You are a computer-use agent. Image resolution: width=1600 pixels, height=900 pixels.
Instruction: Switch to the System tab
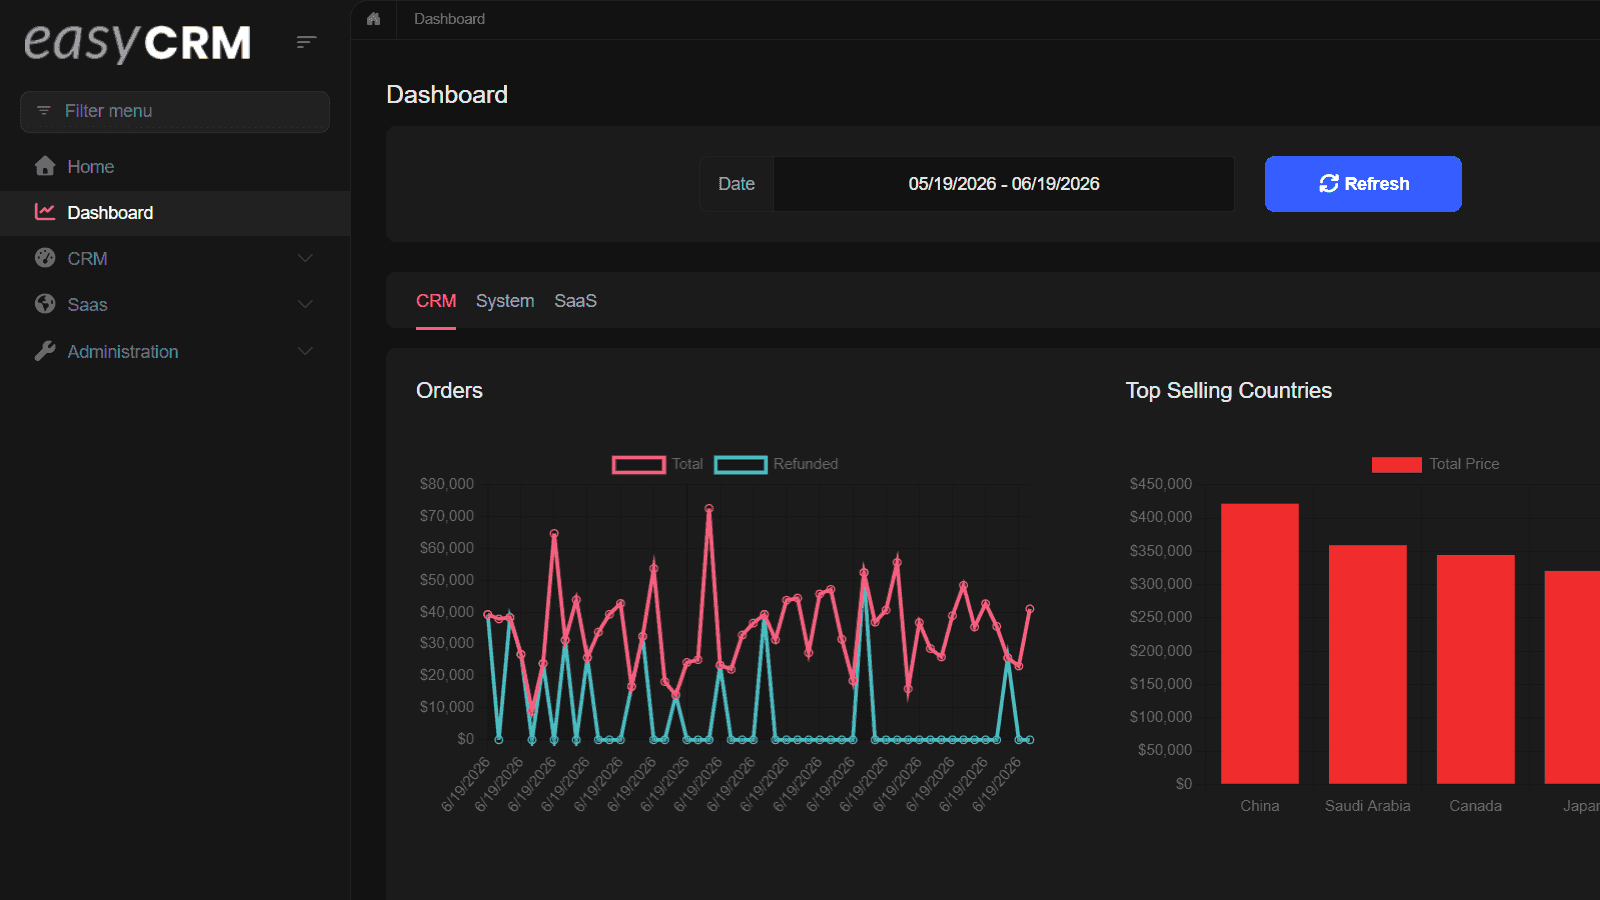505,301
